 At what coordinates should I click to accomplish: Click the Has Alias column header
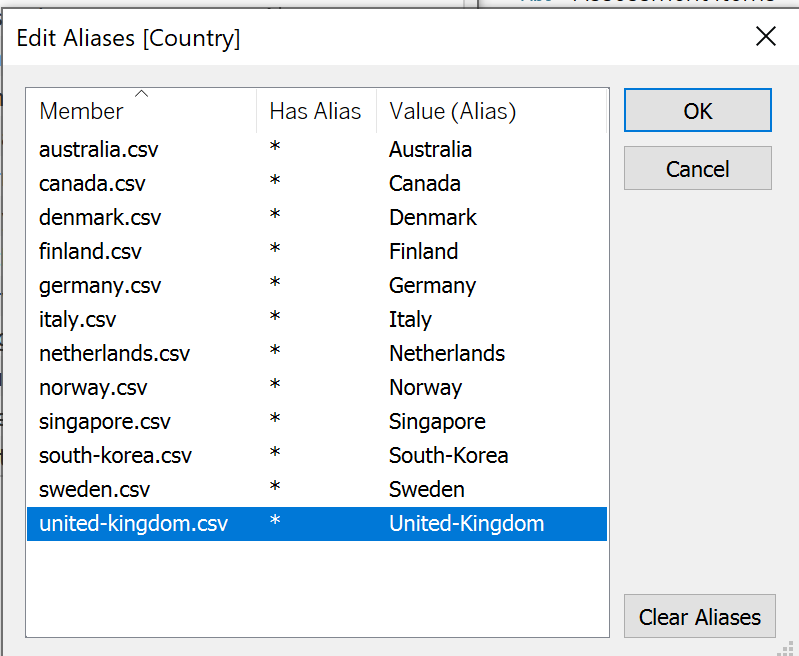(x=315, y=112)
